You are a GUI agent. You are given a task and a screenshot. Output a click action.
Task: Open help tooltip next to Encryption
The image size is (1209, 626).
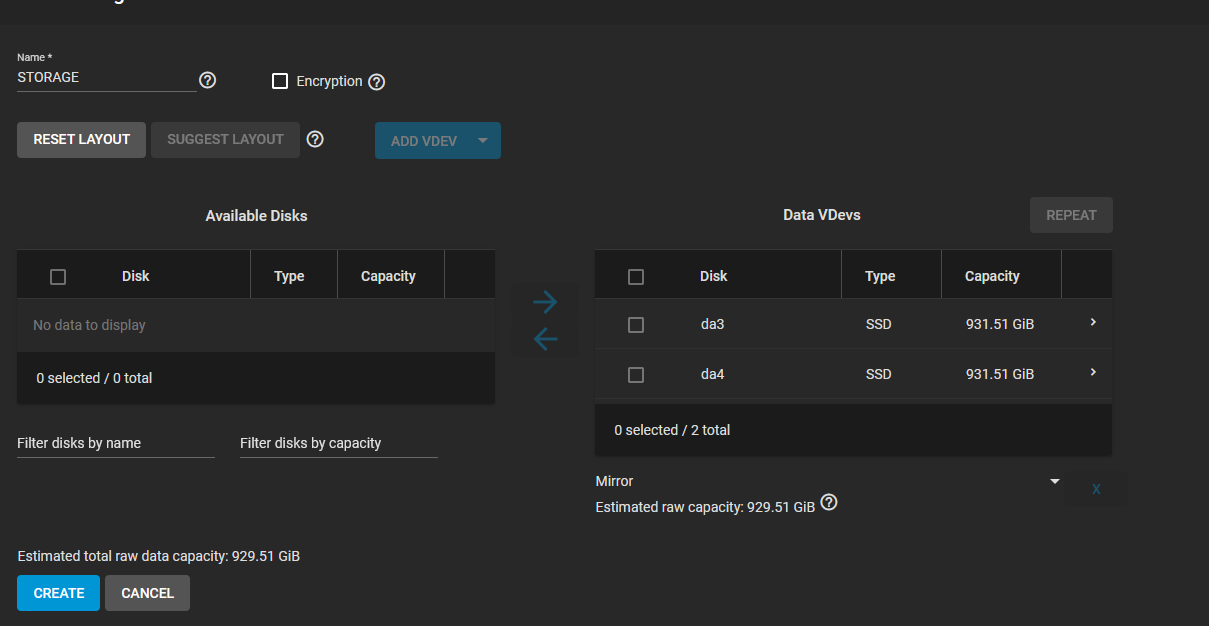(x=377, y=82)
